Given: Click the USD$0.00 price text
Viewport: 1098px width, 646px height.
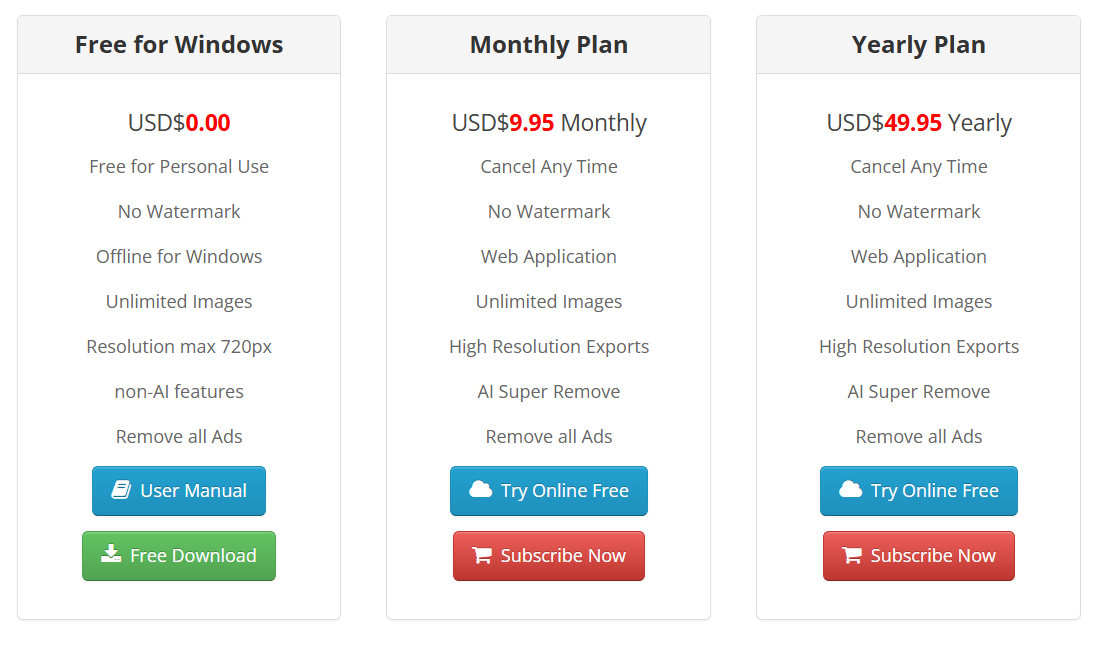Looking at the screenshot, I should (179, 122).
